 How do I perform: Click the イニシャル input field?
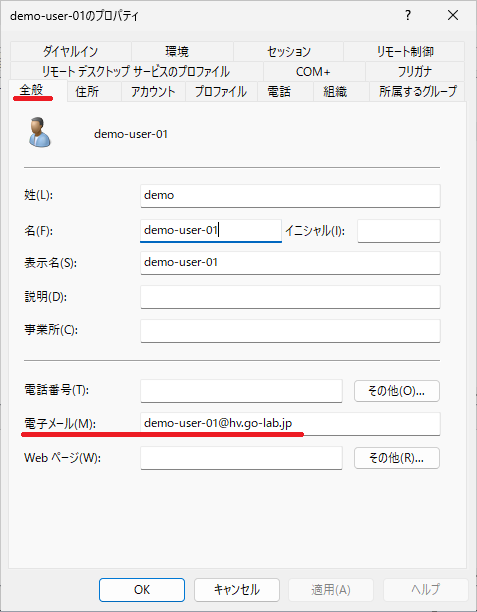[x=399, y=231]
